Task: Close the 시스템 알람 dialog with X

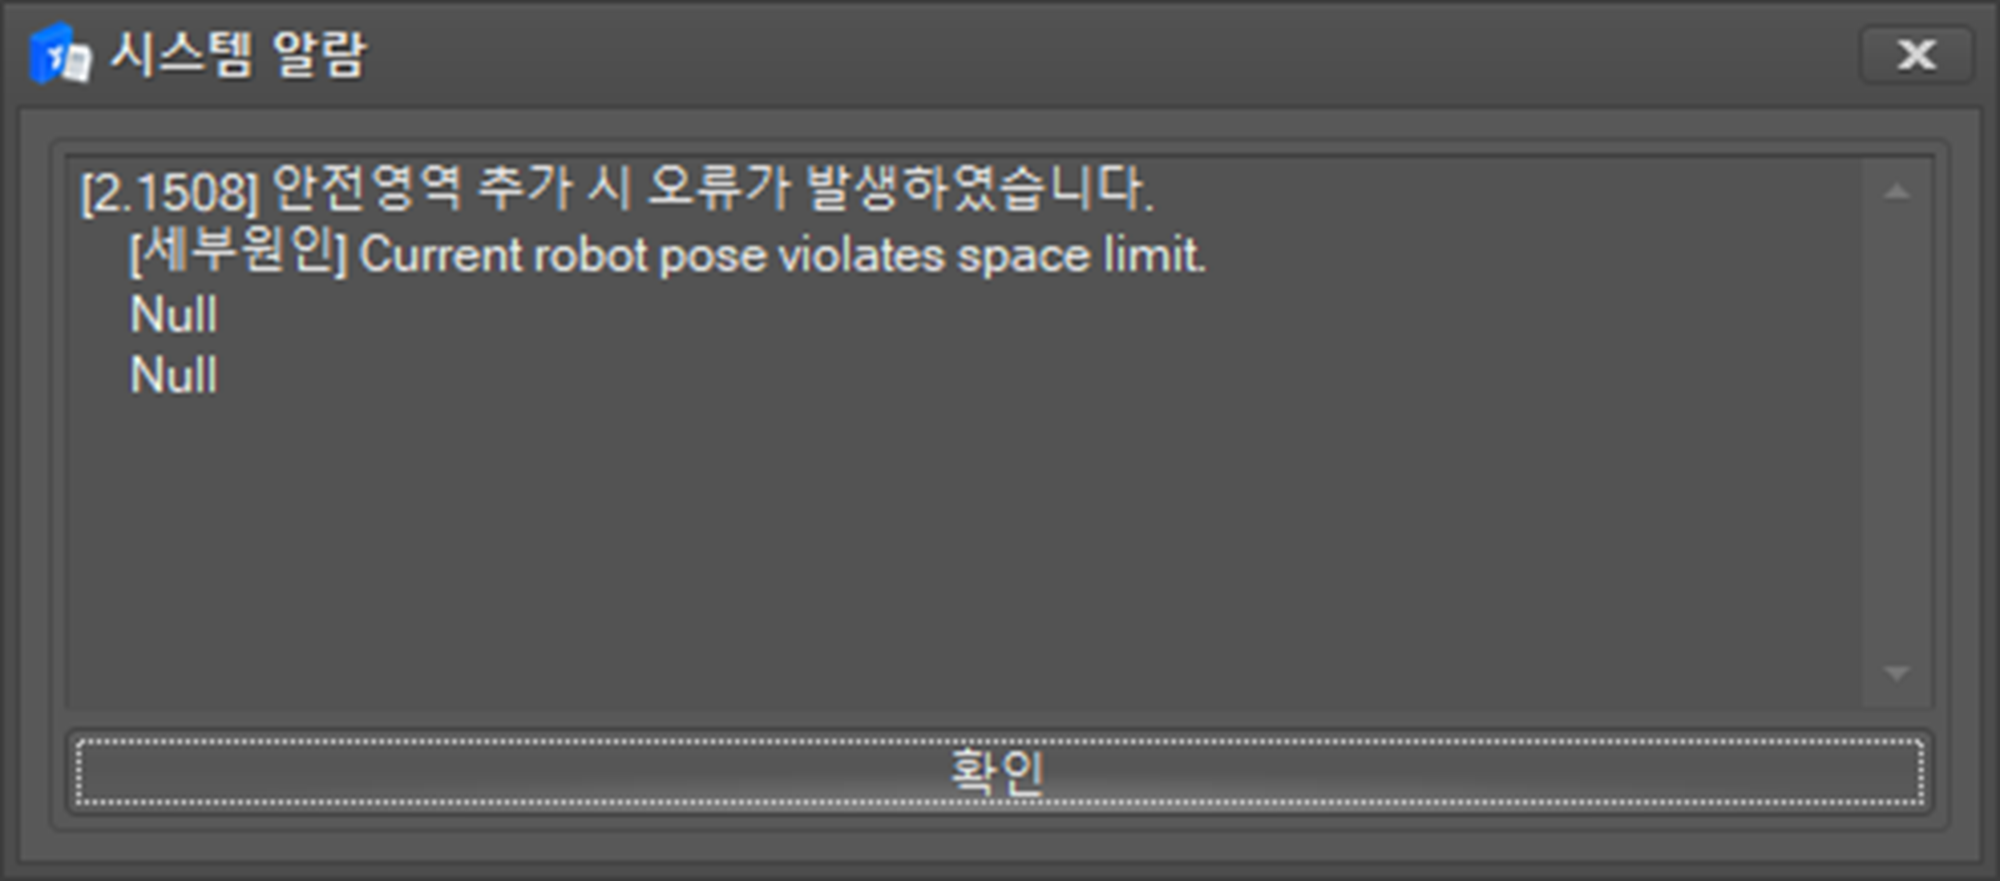Action: click(x=1916, y=54)
